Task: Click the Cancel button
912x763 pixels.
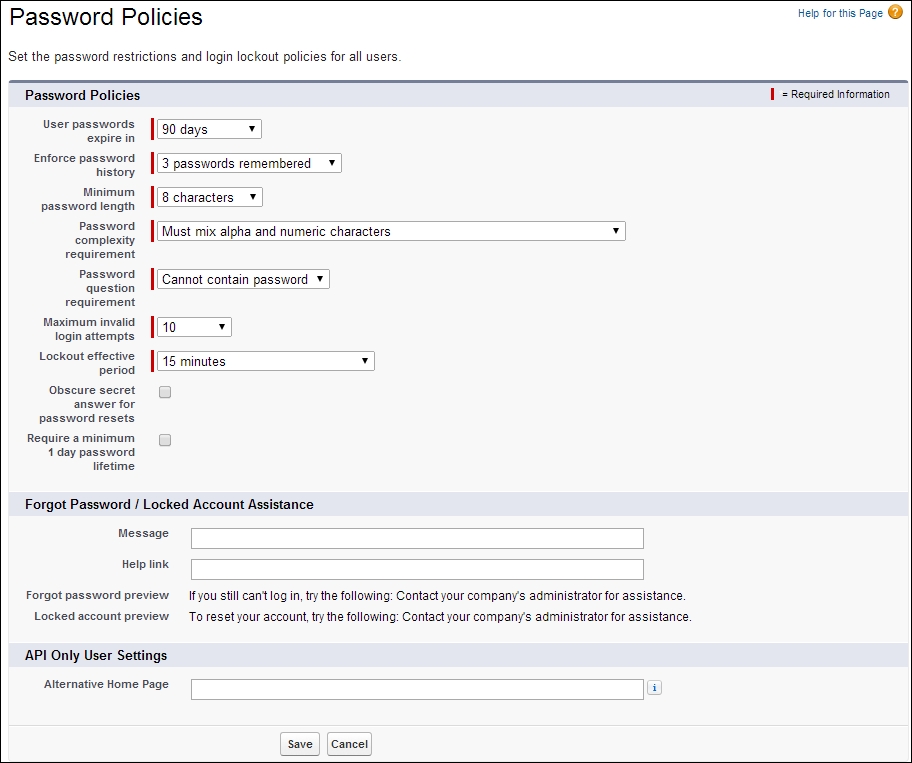Action: click(349, 744)
